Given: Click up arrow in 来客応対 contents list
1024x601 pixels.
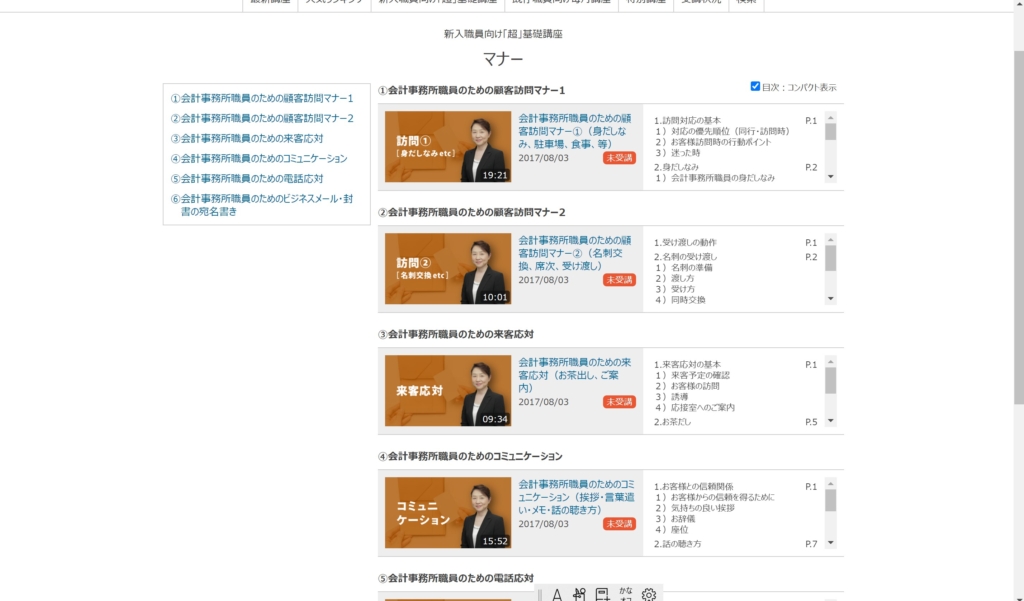Looking at the screenshot, I should [x=831, y=362].
